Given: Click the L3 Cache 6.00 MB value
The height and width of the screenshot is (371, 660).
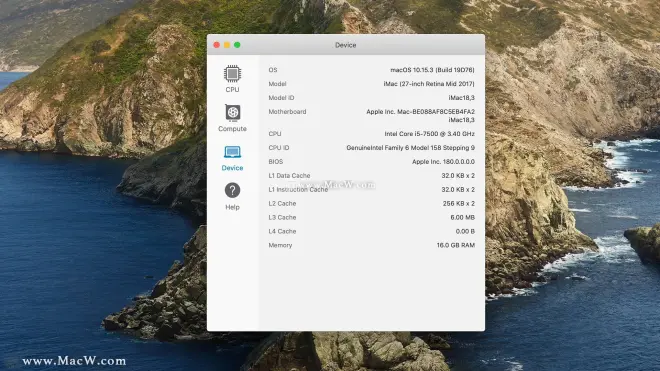Looking at the screenshot, I should [462, 217].
